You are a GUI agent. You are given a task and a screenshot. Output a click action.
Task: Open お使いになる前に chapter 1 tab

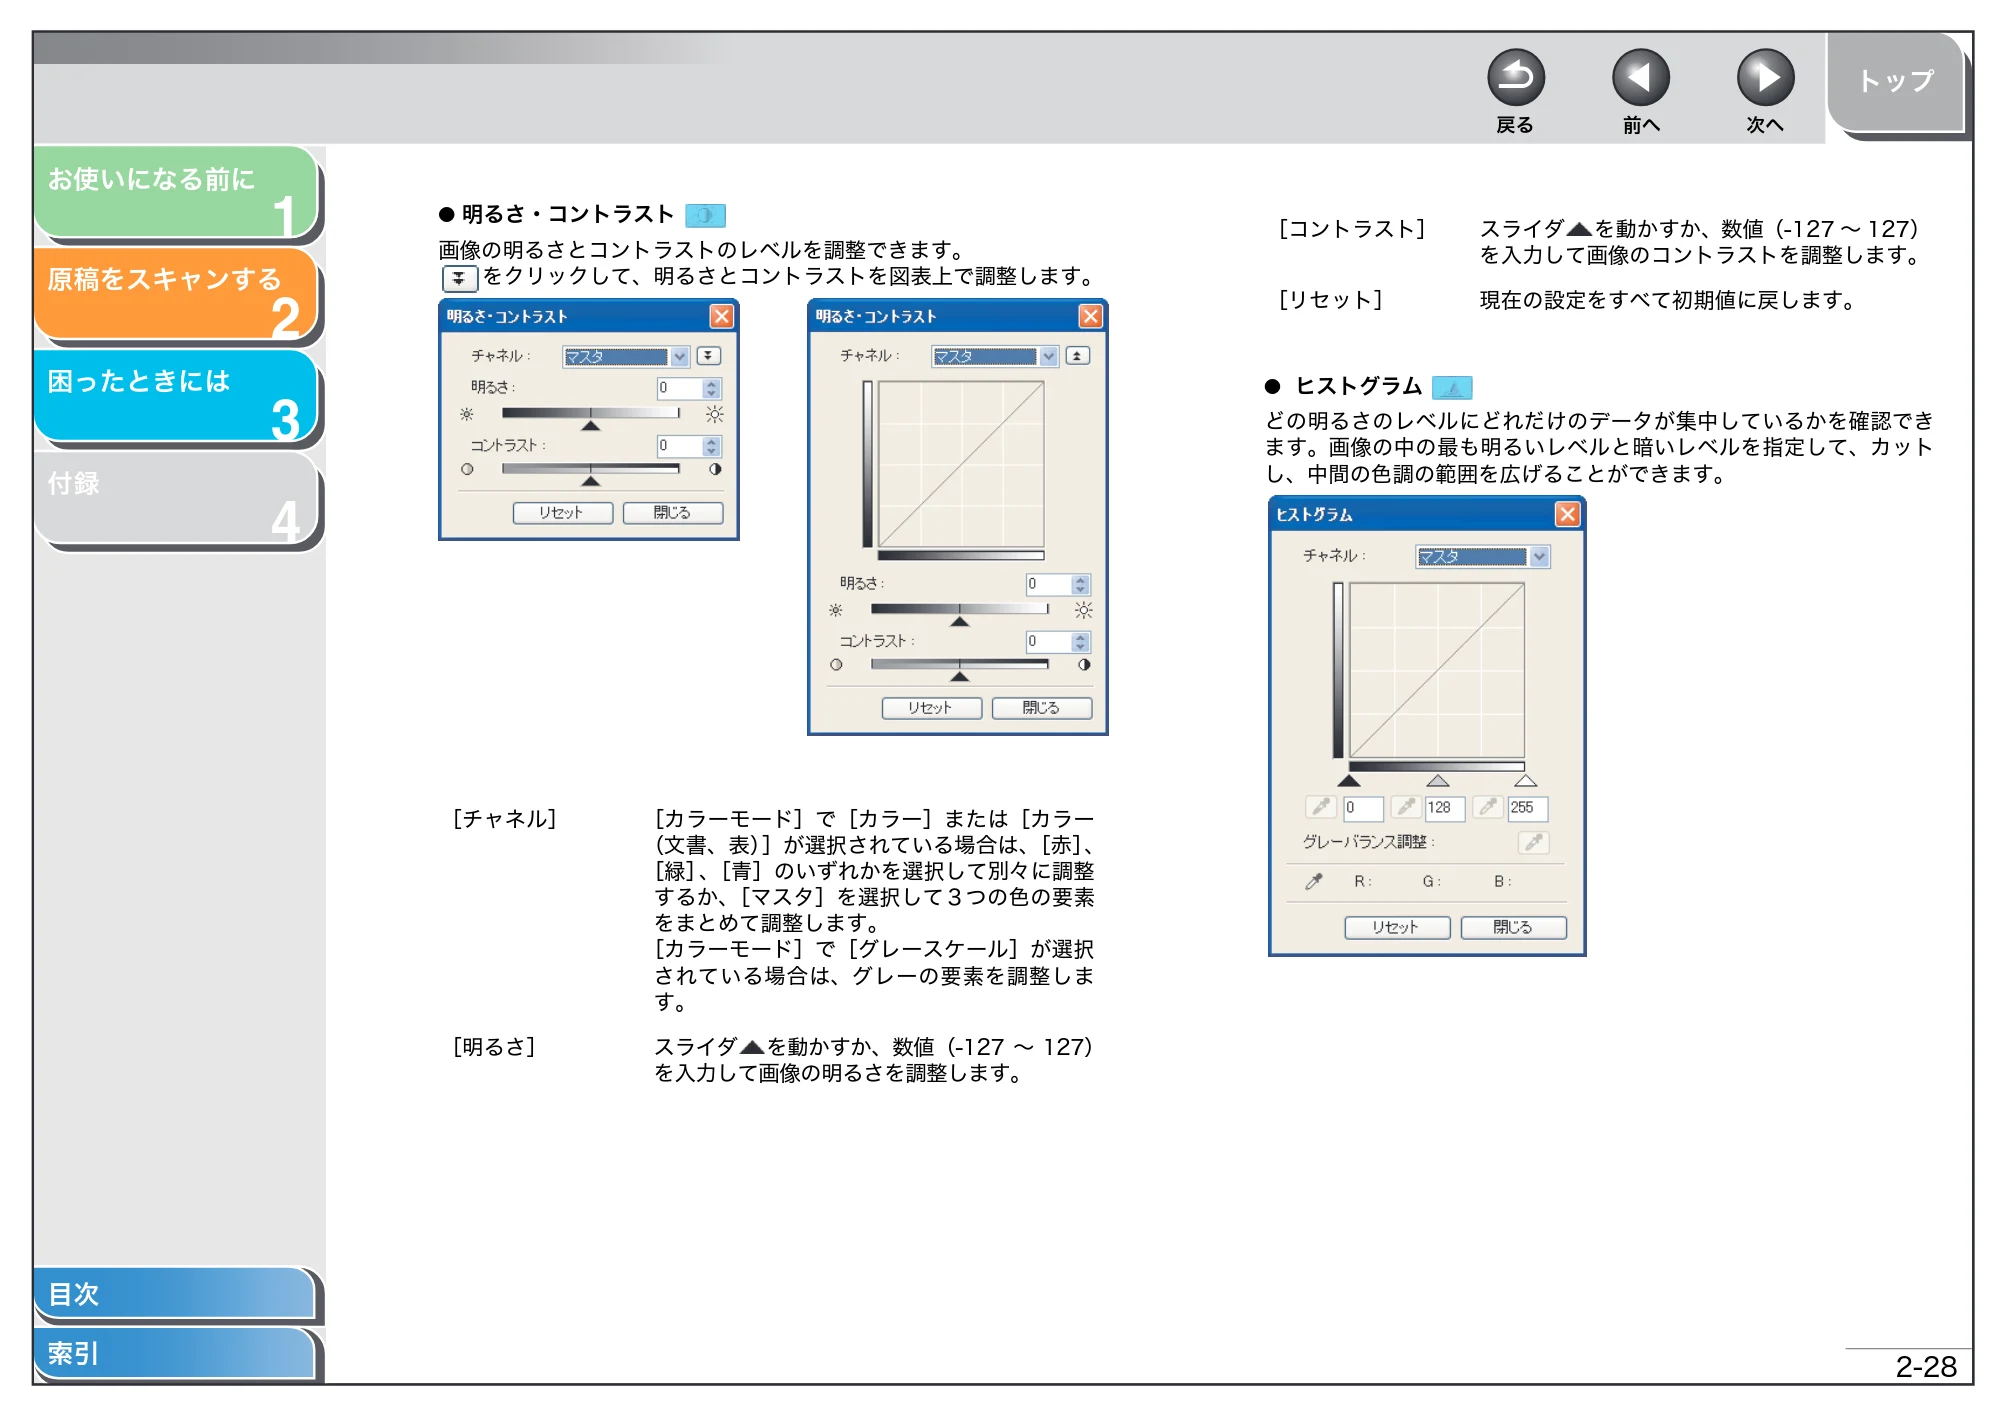[x=177, y=193]
